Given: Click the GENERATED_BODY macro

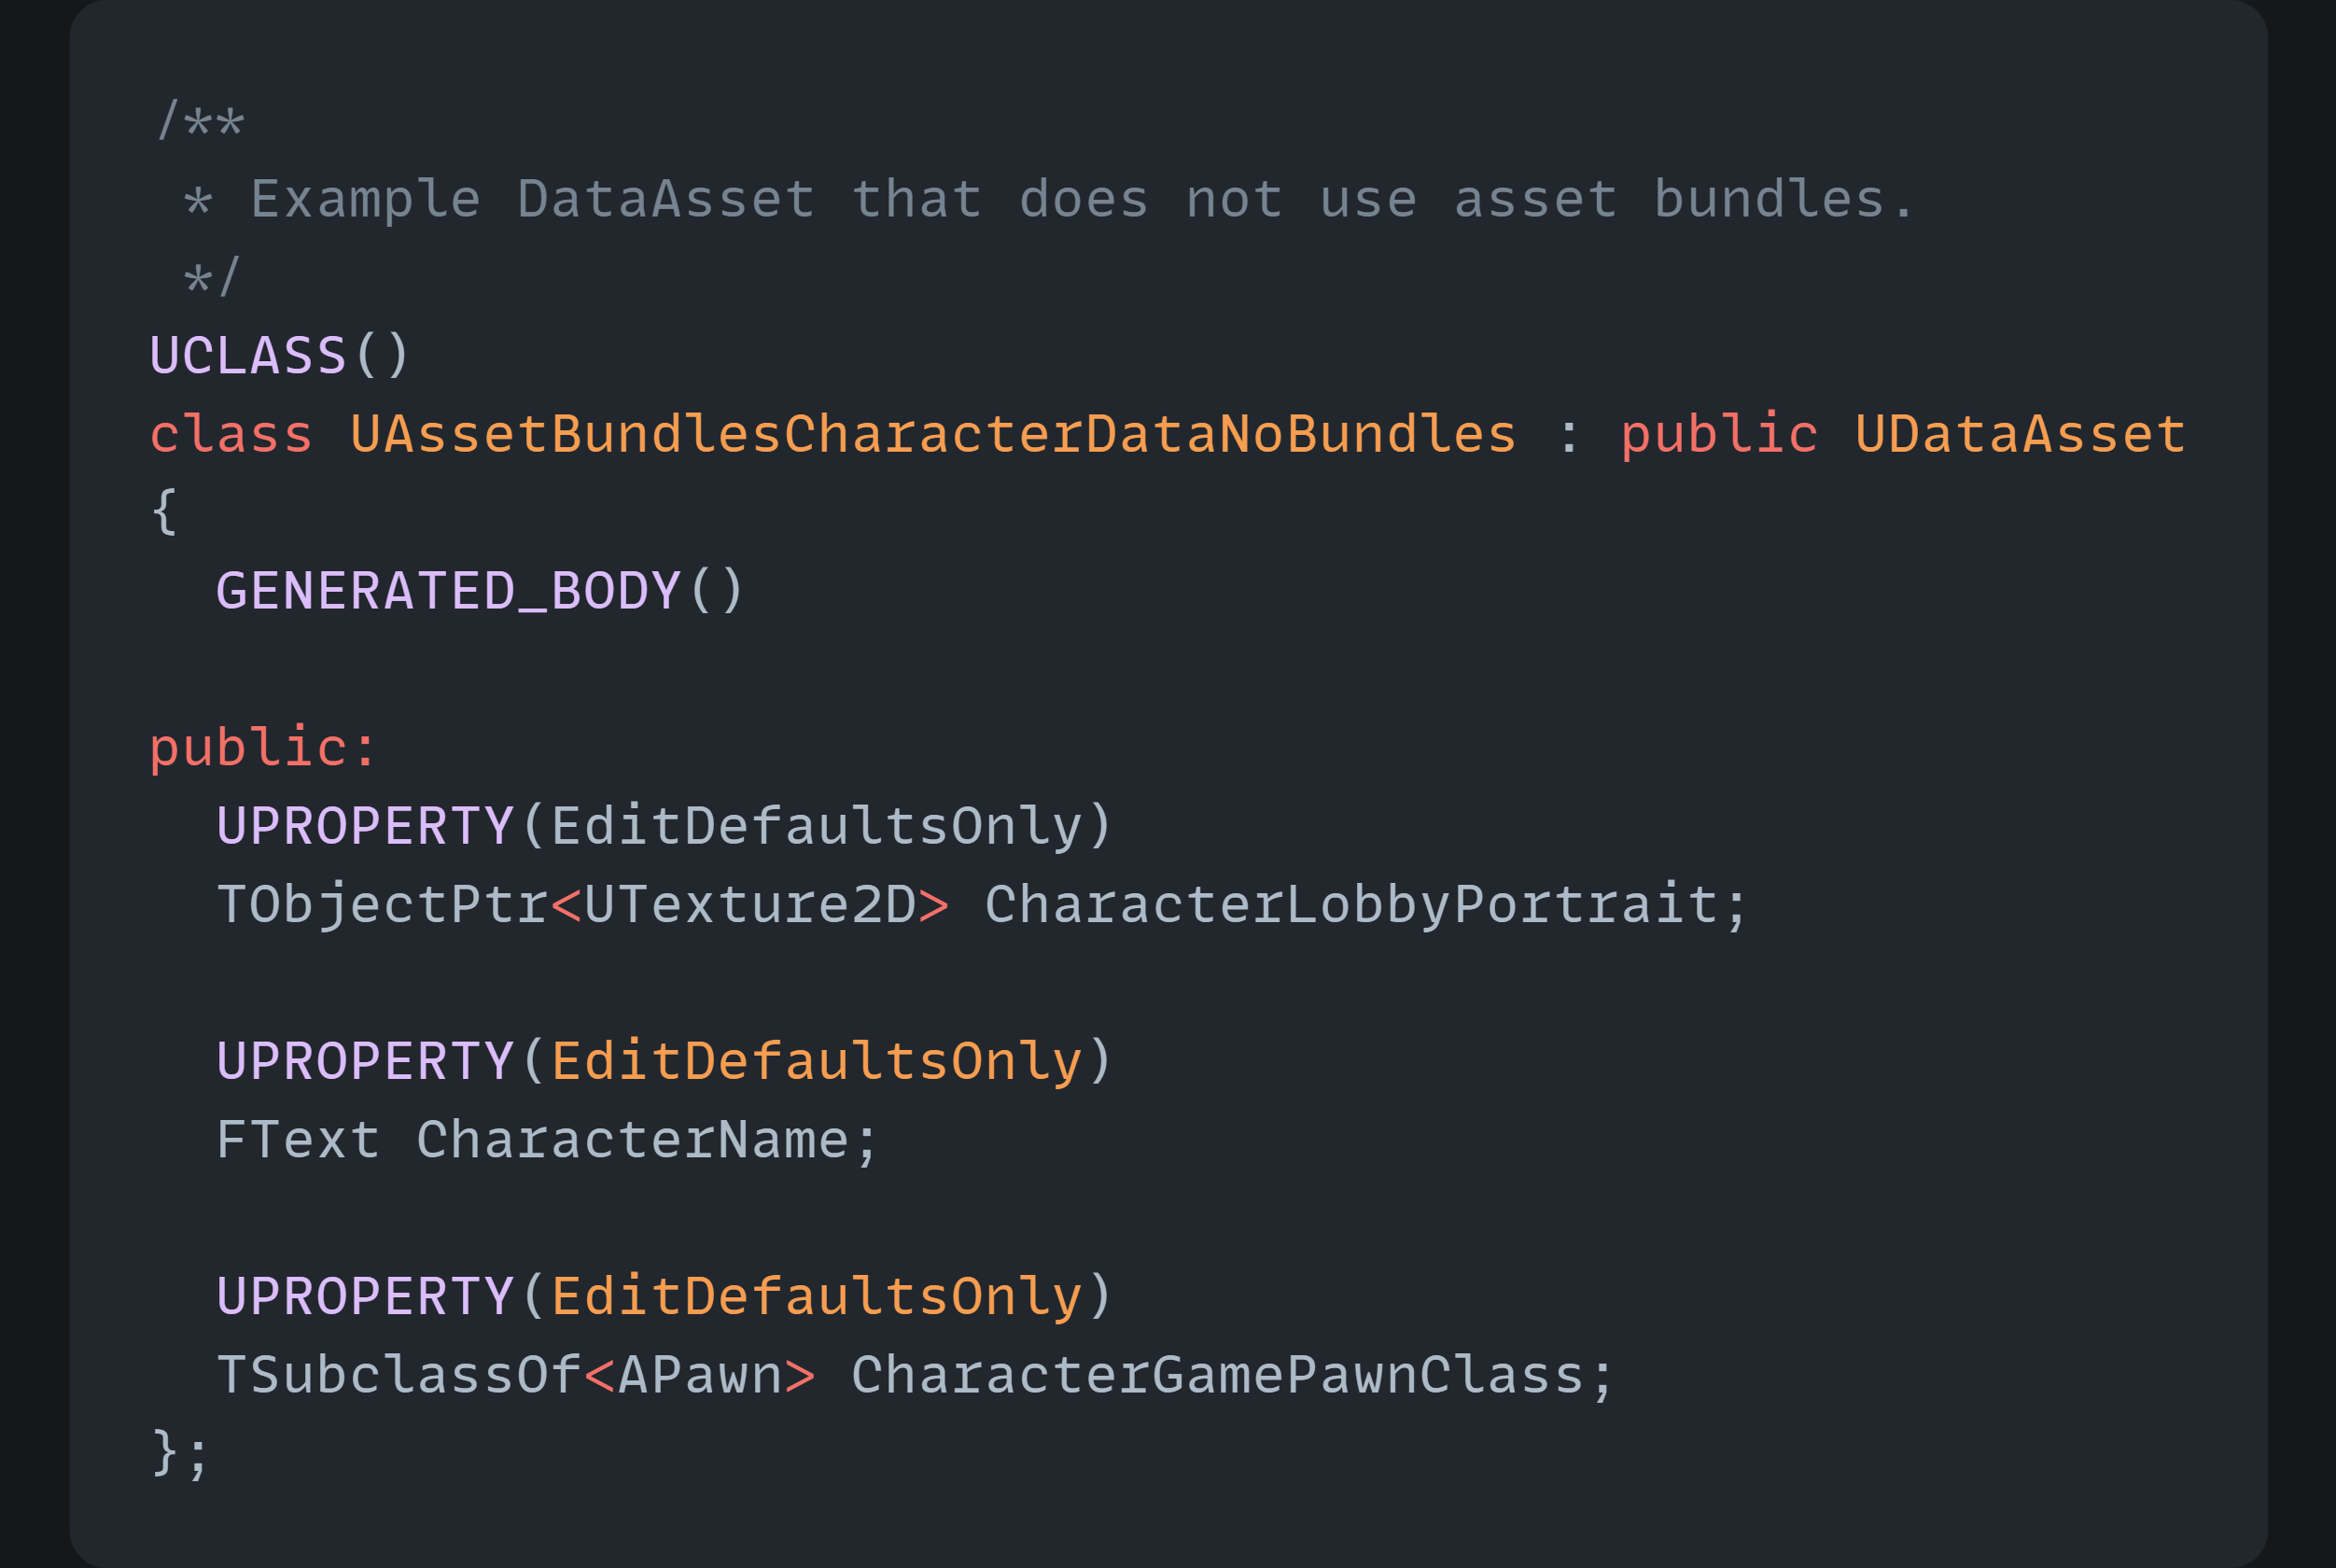Looking at the screenshot, I should click(448, 591).
